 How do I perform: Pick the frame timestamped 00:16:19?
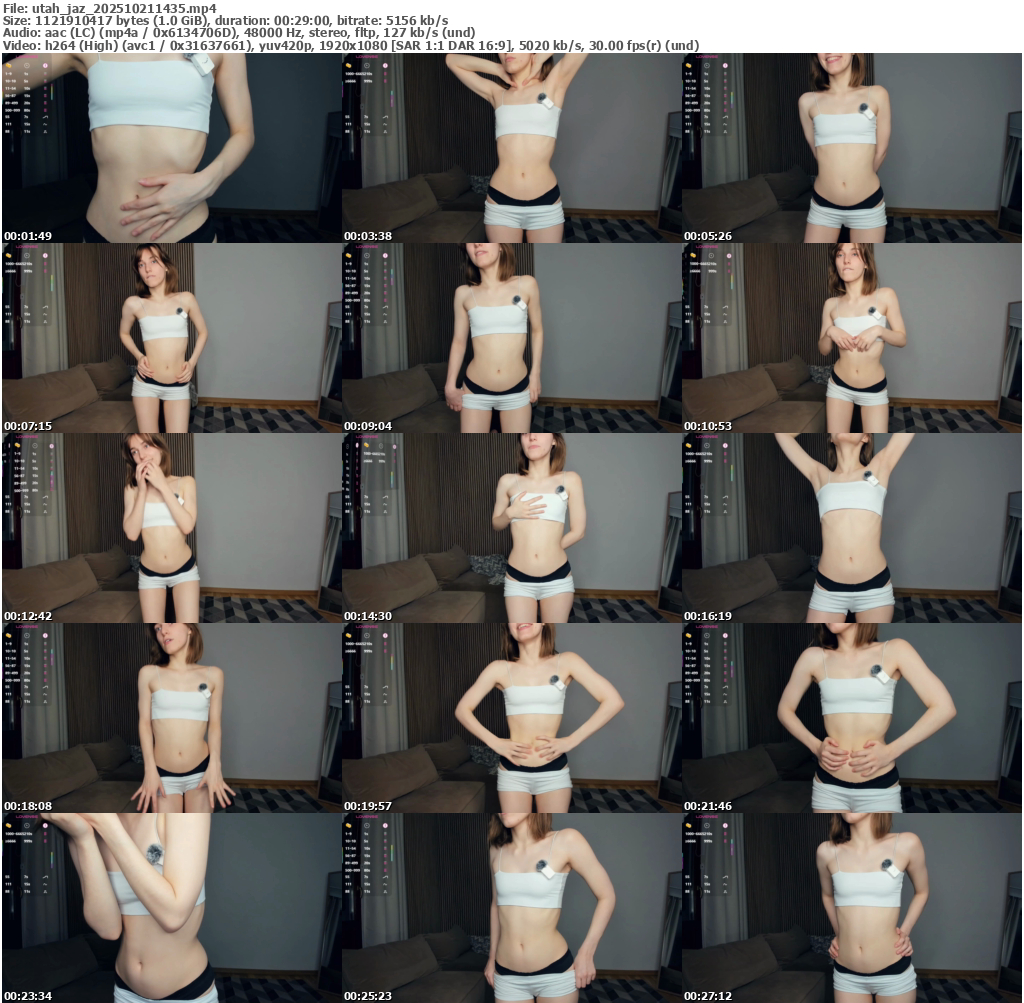852,528
